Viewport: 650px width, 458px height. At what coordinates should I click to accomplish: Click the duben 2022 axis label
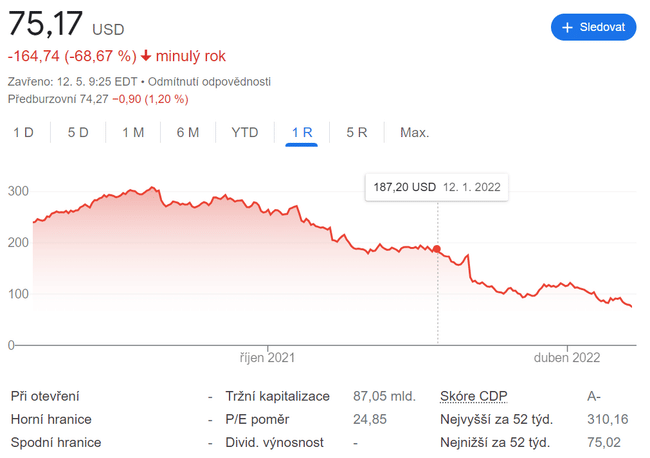click(x=566, y=357)
